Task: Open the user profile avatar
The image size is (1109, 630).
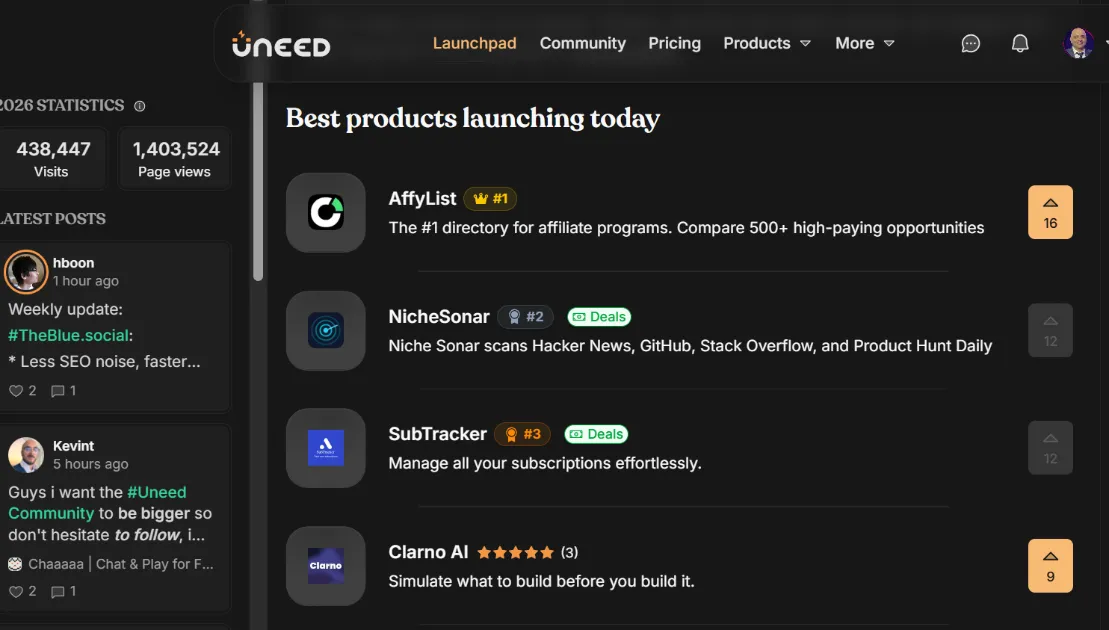Action: coord(1078,43)
